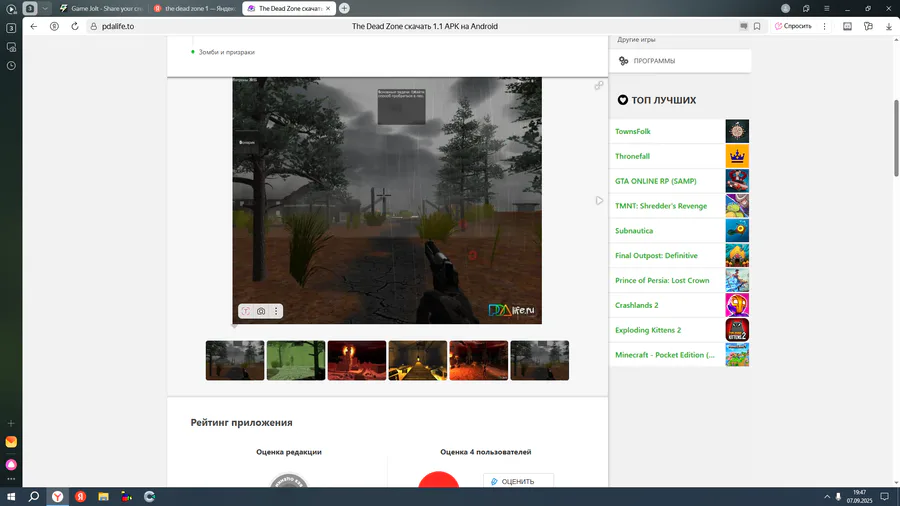The image size is (900, 506).
Task: Open a new tab with the plus button
Action: pyautogui.click(x=344, y=9)
